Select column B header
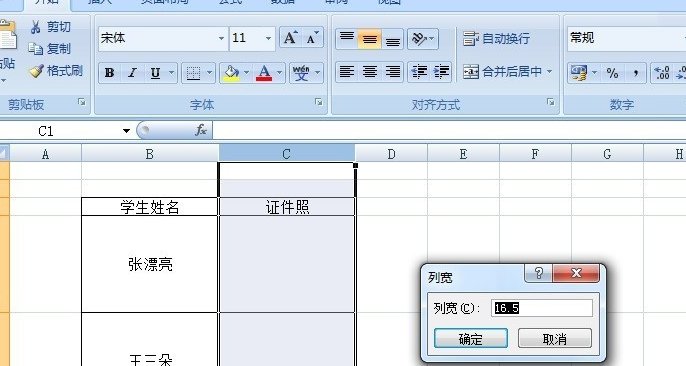 tap(150, 154)
